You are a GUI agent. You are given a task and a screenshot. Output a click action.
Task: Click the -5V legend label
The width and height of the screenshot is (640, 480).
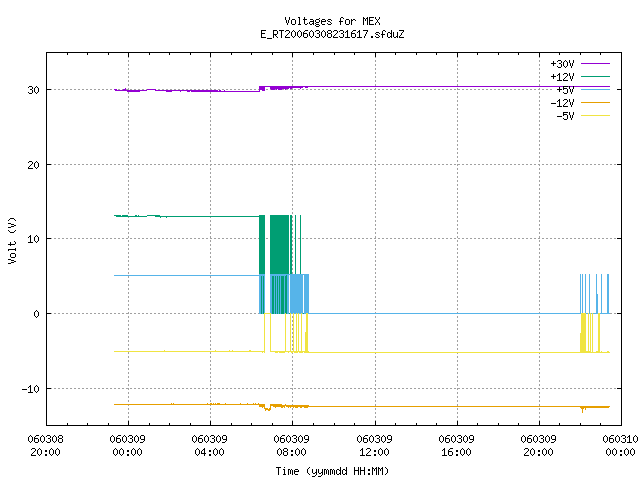pyautogui.click(x=565, y=116)
